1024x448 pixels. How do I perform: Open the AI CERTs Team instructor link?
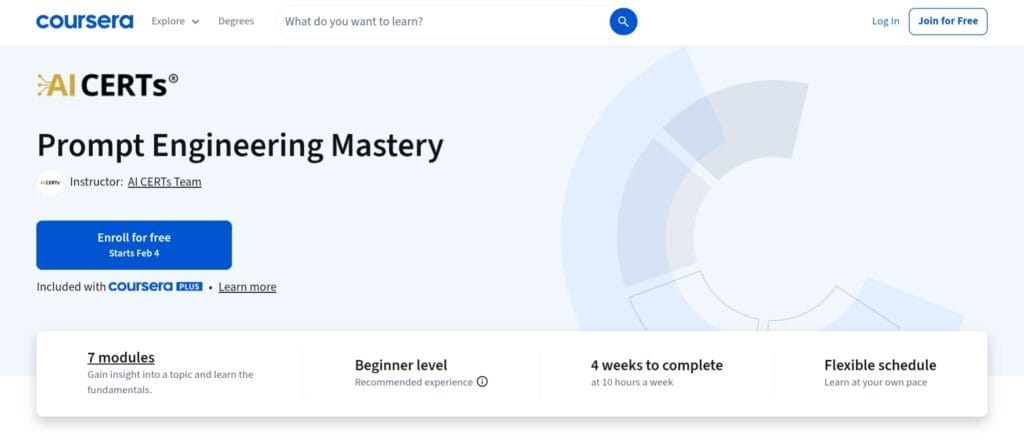point(165,182)
